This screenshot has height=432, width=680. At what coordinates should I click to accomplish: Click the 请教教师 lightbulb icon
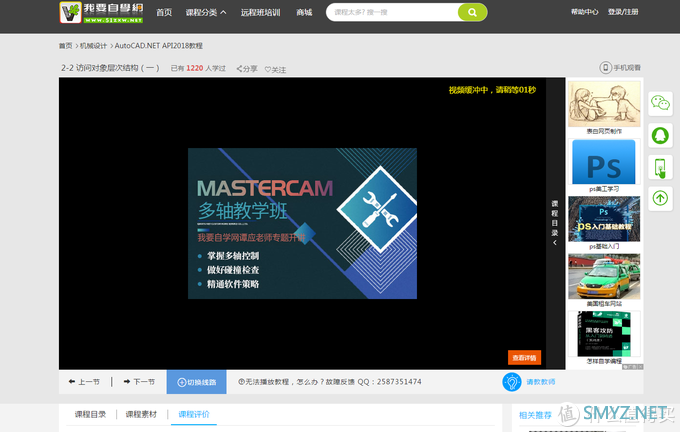512,382
